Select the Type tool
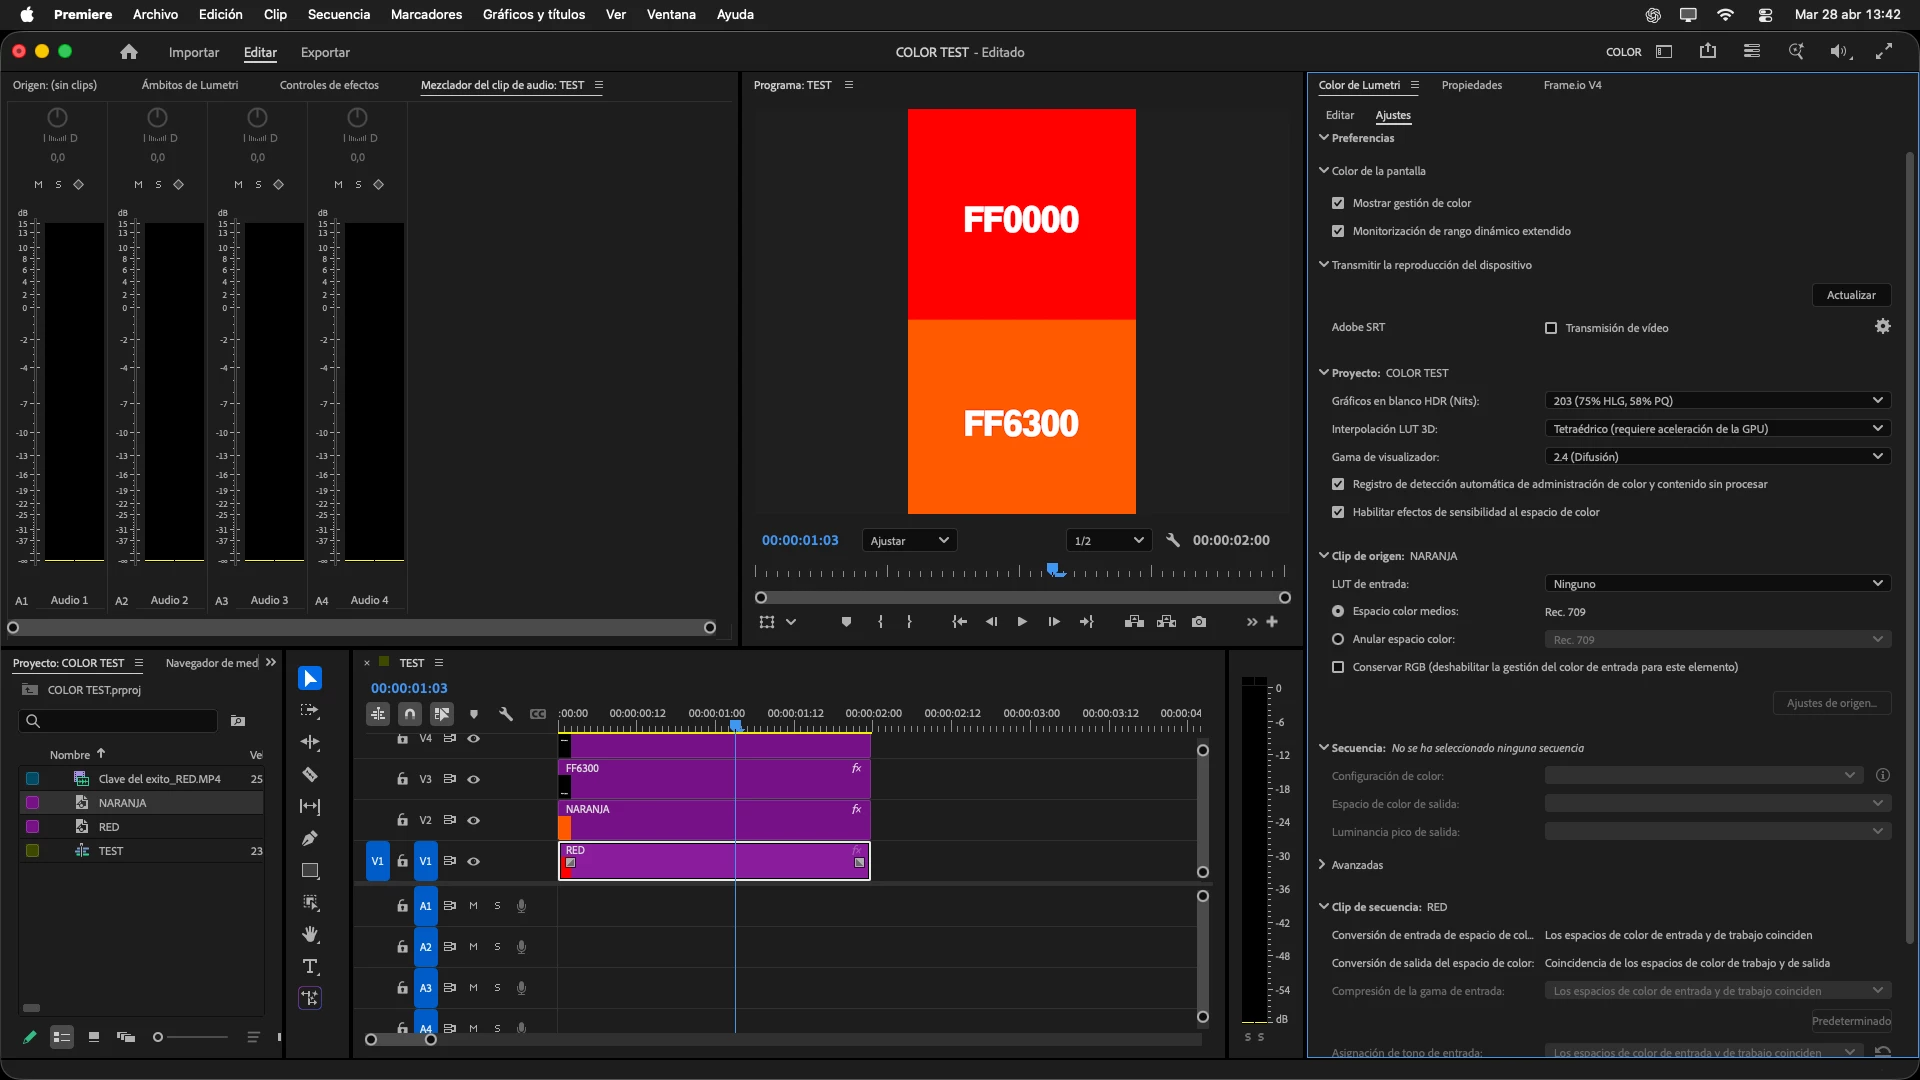1920x1080 pixels. (310, 967)
